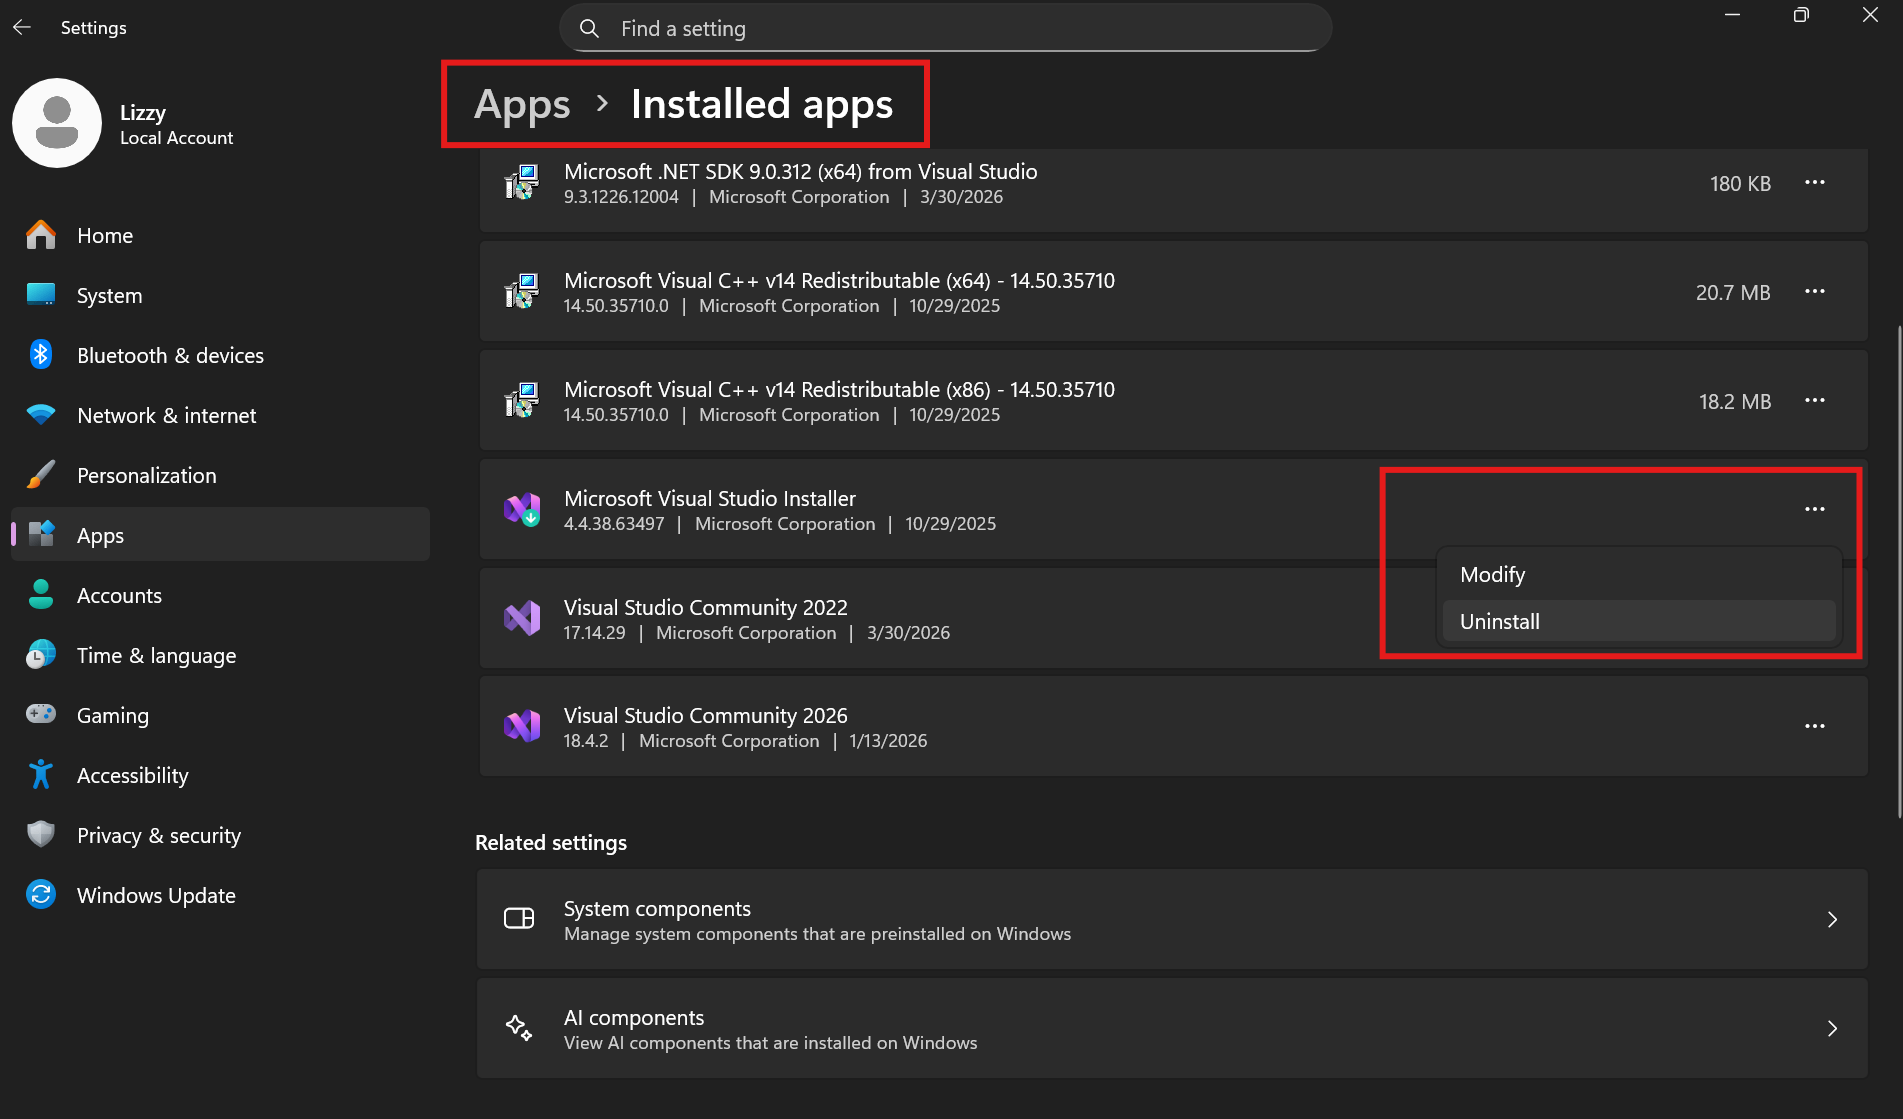Click the 20.7 MB size value

coord(1733,293)
